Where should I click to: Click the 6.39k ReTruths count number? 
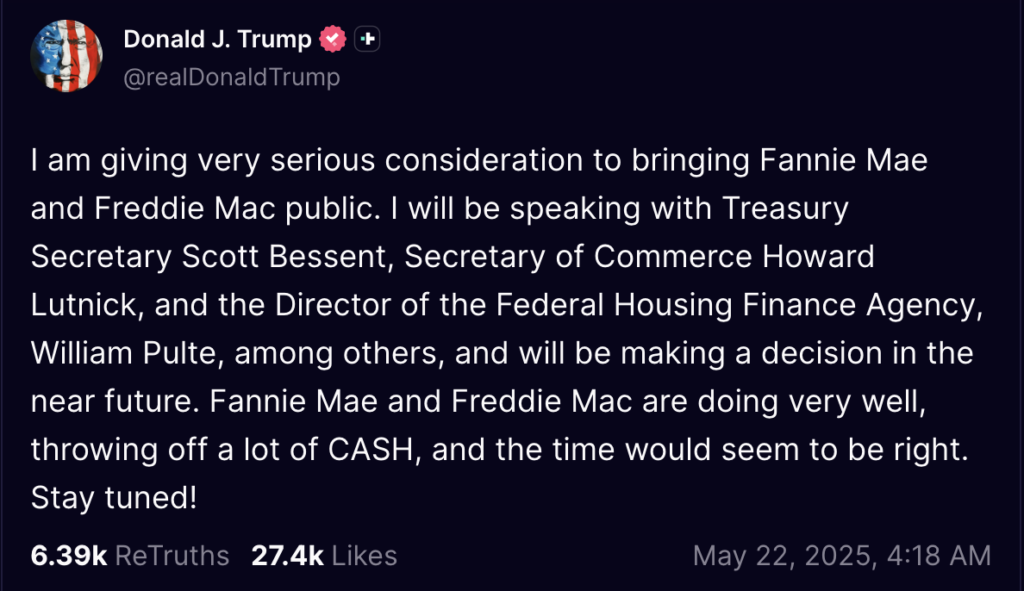(69, 556)
